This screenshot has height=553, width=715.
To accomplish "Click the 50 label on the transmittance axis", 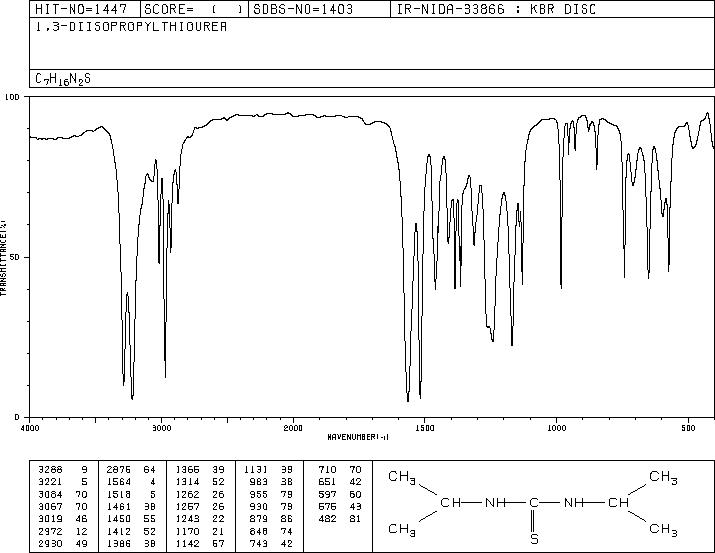I will coord(15,257).
